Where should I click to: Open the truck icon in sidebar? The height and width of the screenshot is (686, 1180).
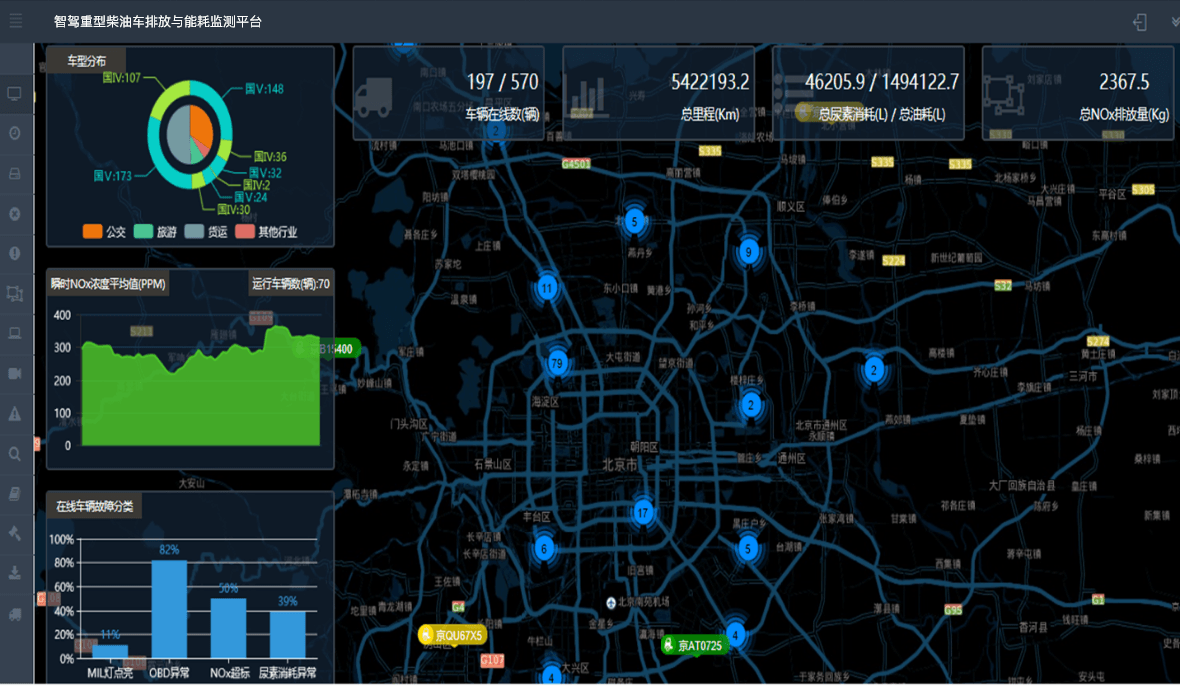point(14,615)
